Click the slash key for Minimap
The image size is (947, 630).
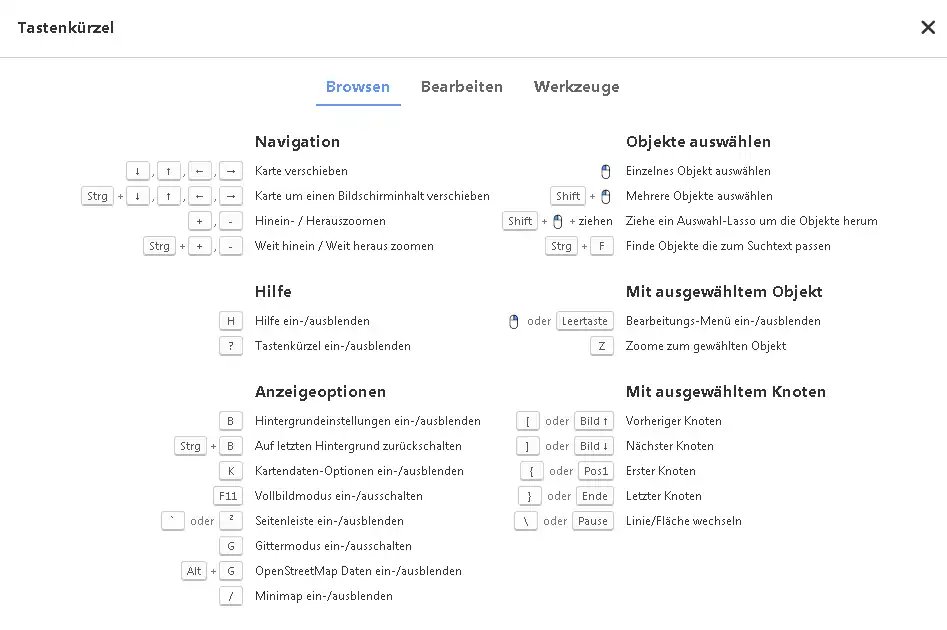[231, 596]
